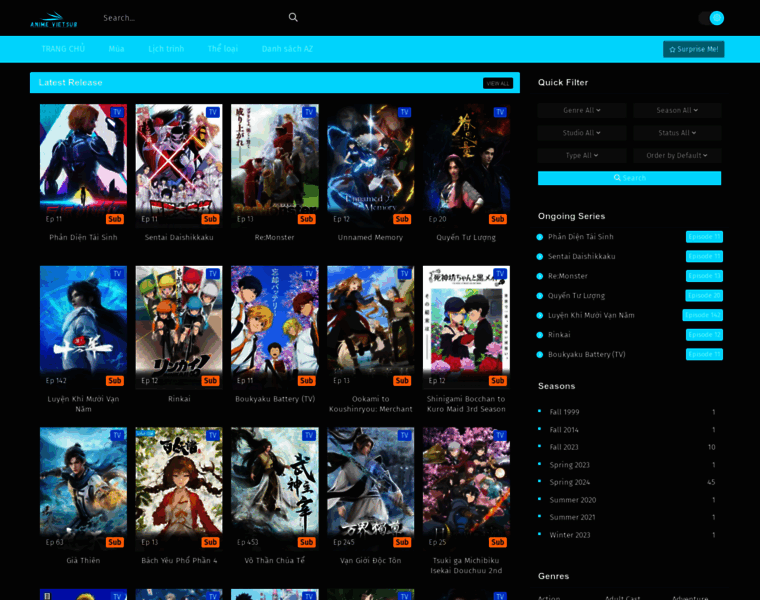Open Vạn Giới Độc Tôn poster
The image size is (760, 600).
click(370, 488)
